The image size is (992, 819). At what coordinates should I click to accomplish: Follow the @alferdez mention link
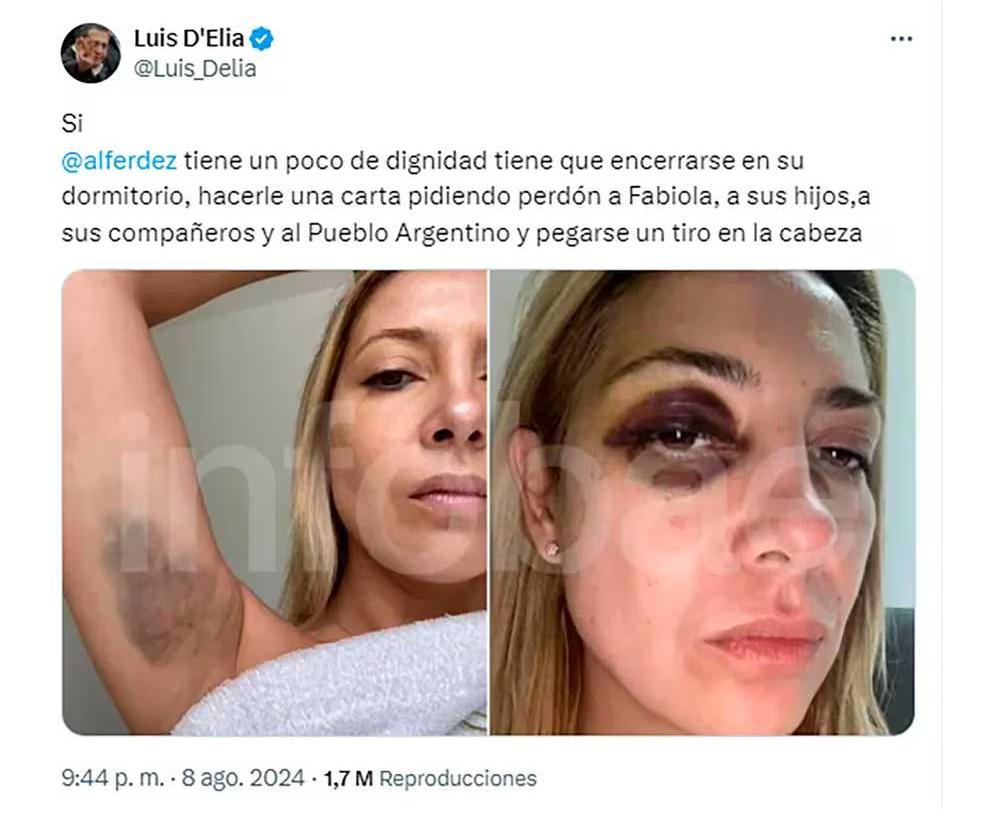[119, 161]
